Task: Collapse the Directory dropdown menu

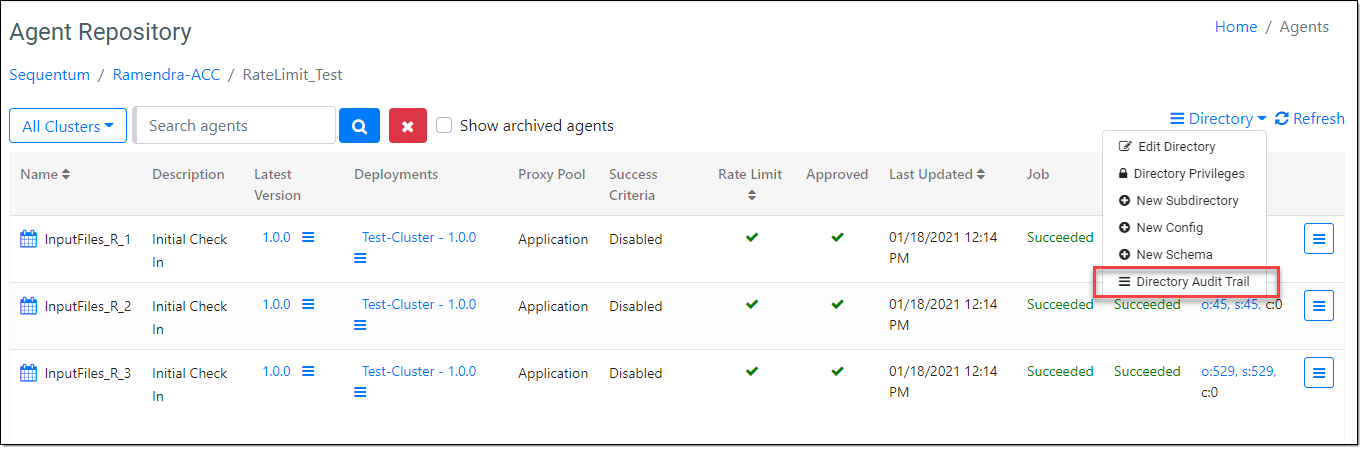Action: 1218,119
